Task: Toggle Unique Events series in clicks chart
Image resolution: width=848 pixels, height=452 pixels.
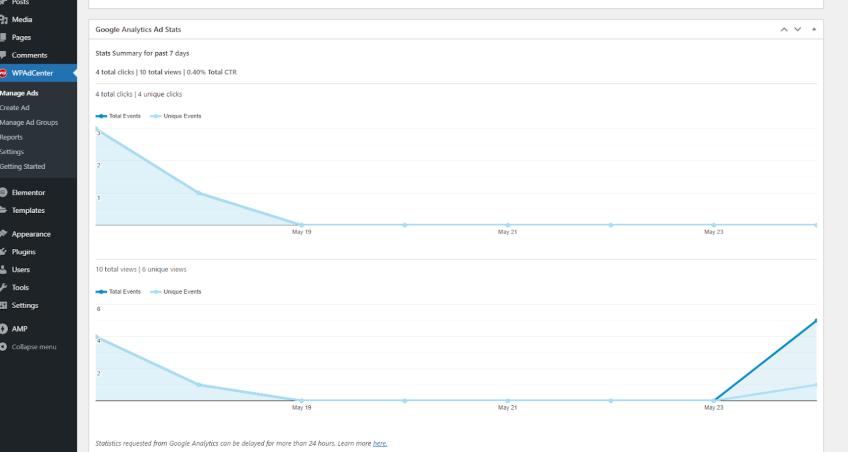Action: pyautogui.click(x=176, y=116)
